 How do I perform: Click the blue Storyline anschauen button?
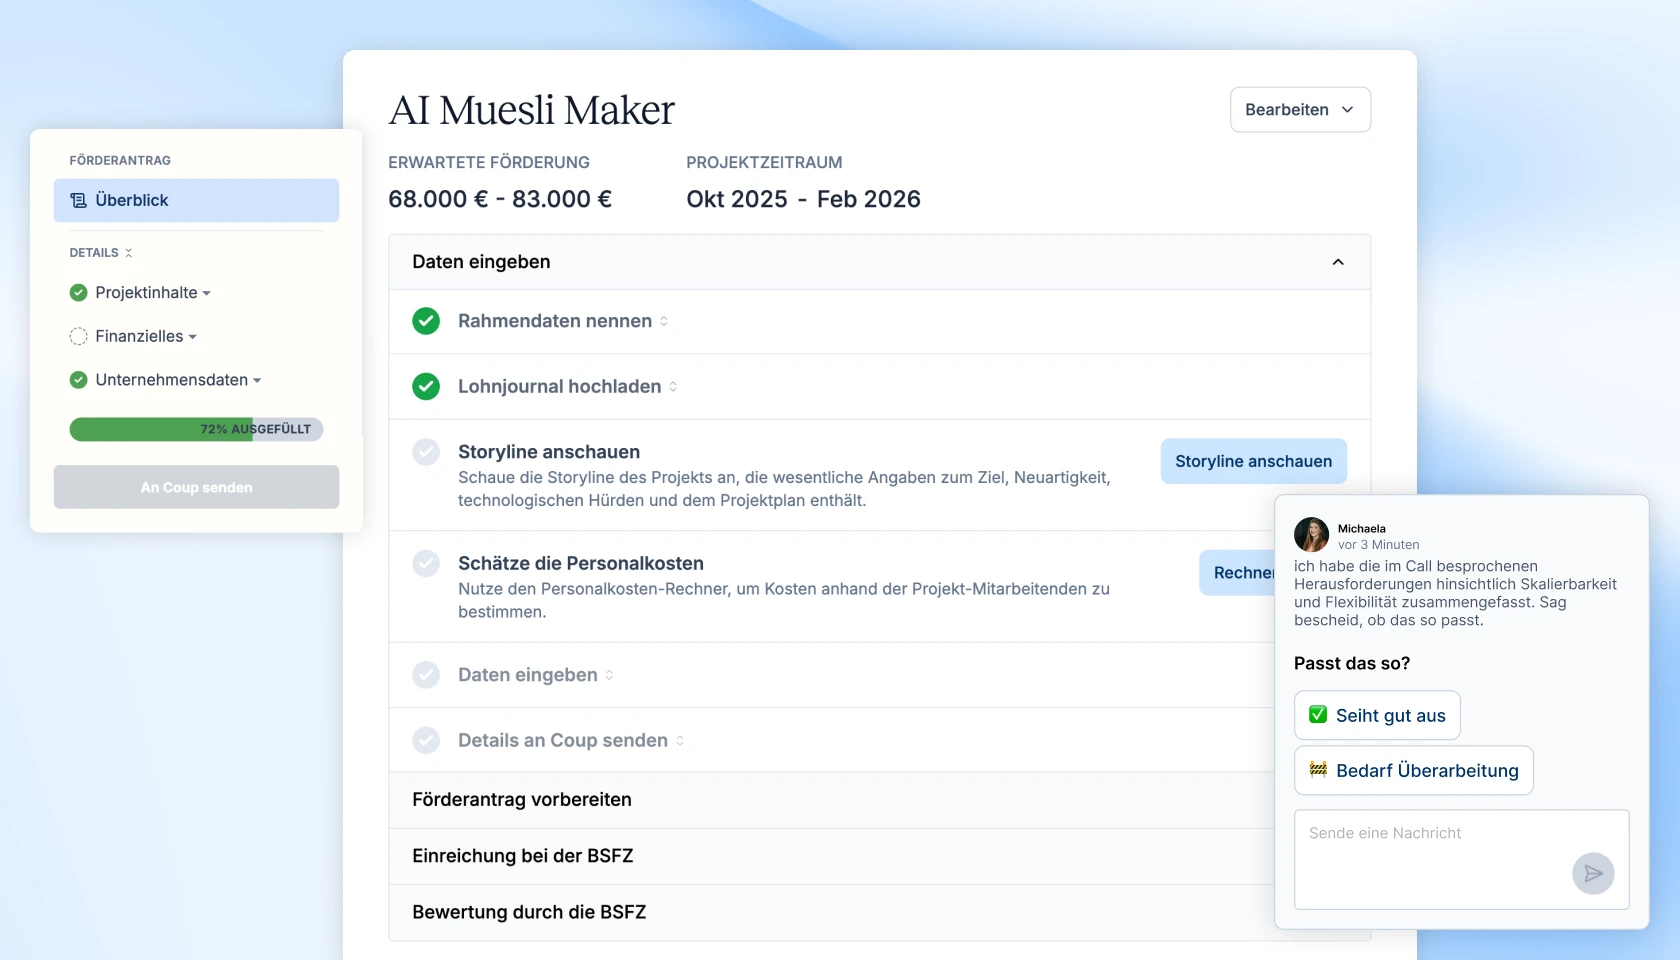1252,461
